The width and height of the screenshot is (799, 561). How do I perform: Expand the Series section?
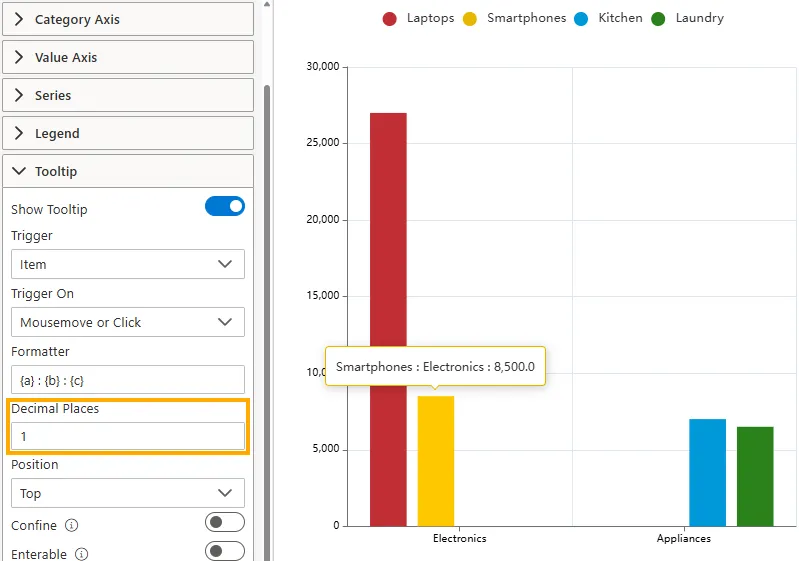click(127, 95)
